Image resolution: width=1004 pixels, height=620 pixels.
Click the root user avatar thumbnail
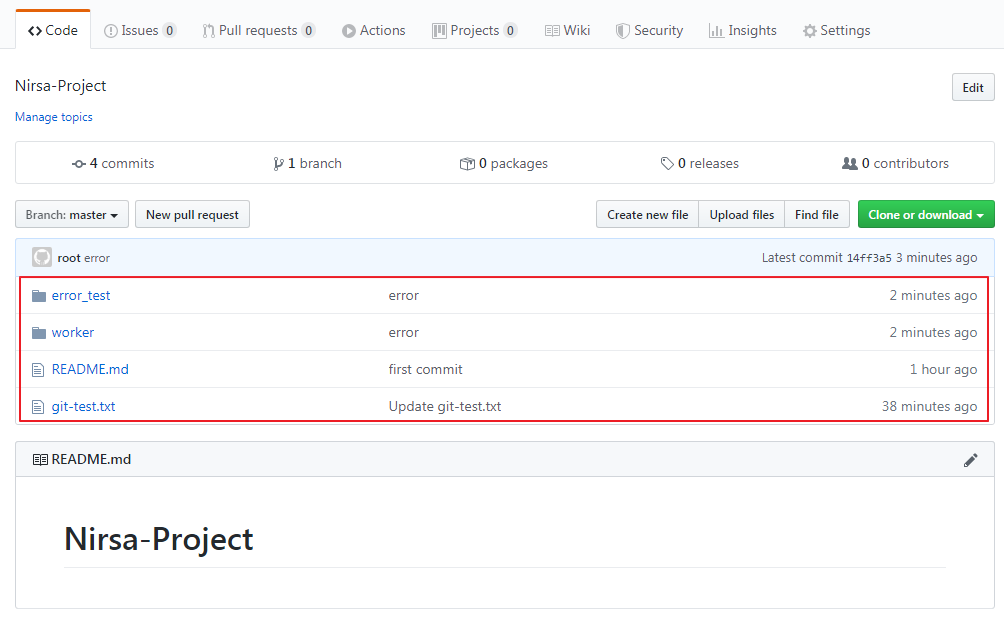[x=41, y=257]
